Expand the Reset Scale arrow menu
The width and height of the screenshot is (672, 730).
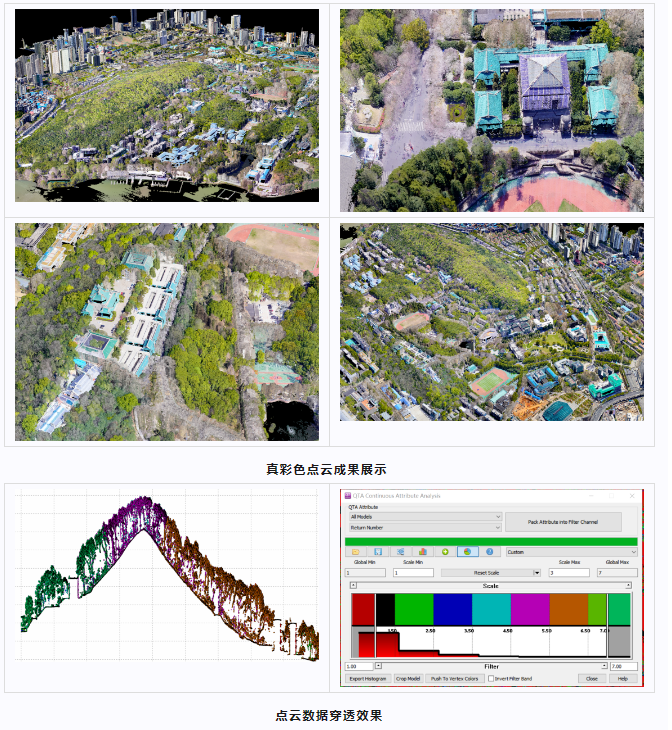click(537, 573)
